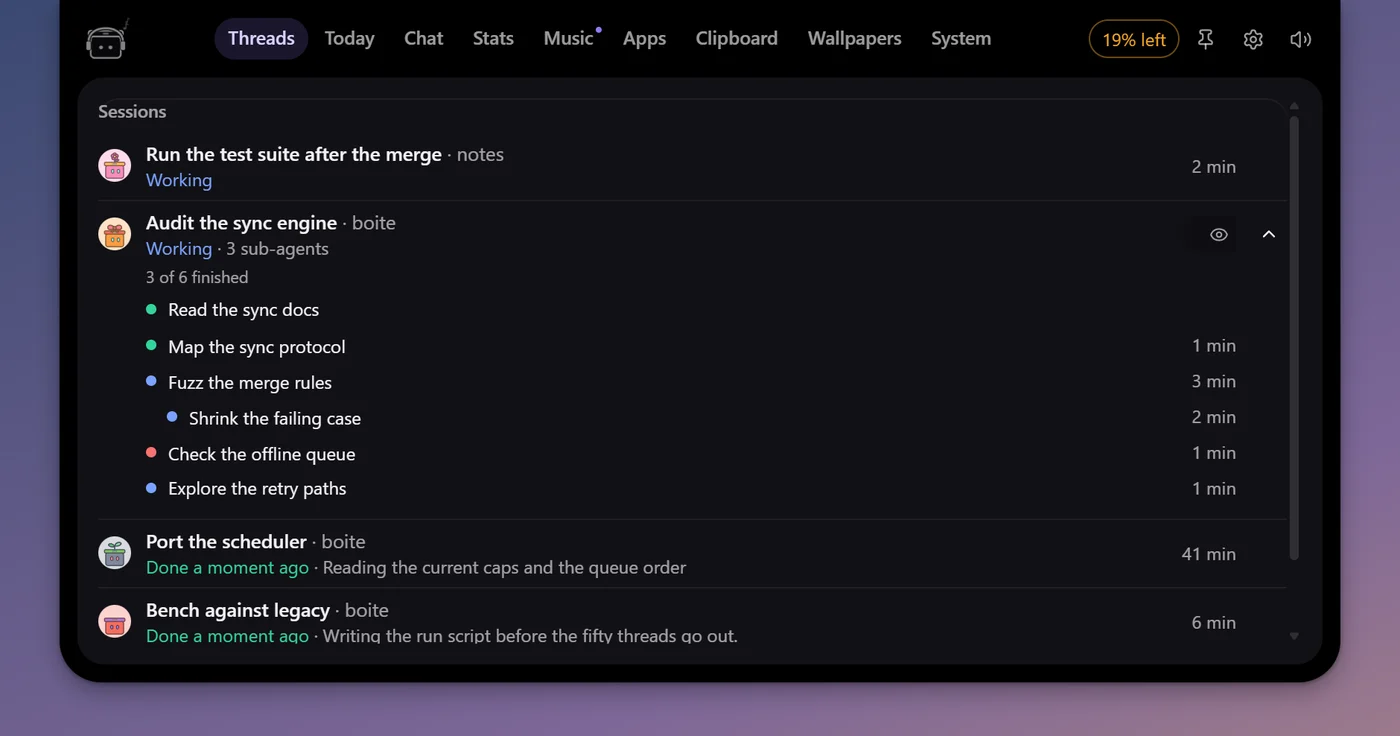Toggle the eye icon on Audit the sync engine

point(1218,234)
